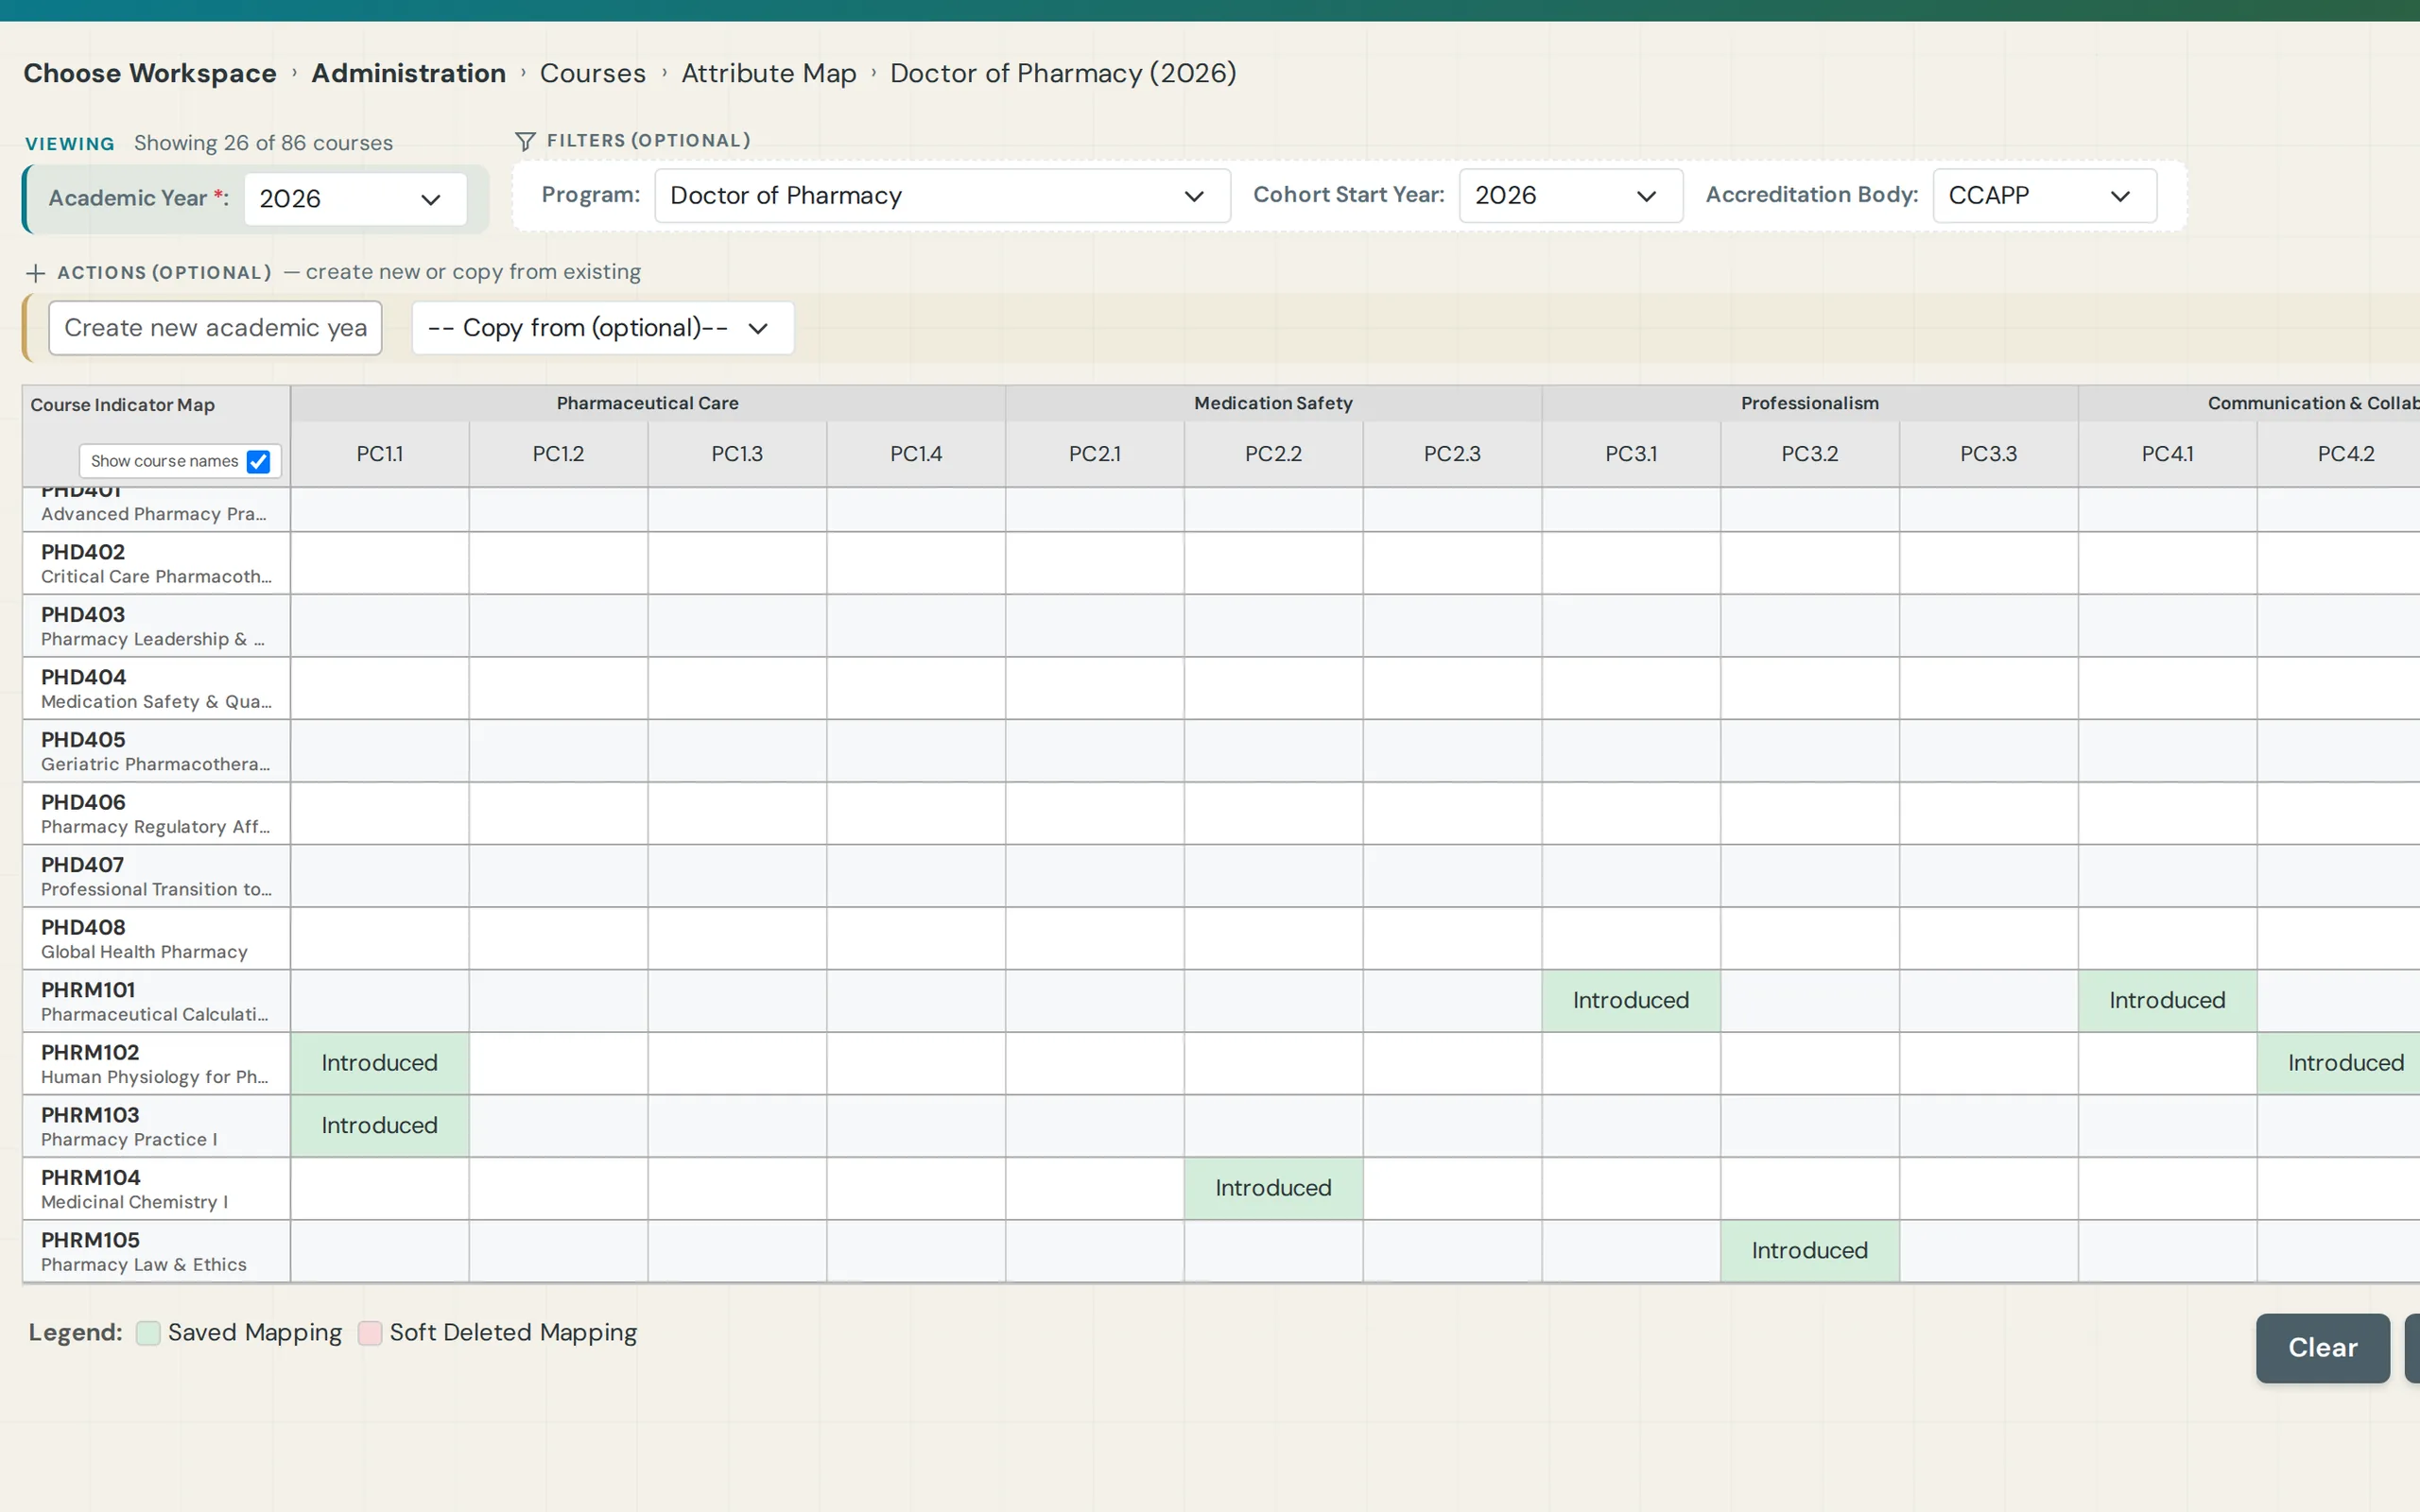The image size is (2420, 1512).
Task: Select the PHD408 Global Health Pharmacy row
Action: 156,938
